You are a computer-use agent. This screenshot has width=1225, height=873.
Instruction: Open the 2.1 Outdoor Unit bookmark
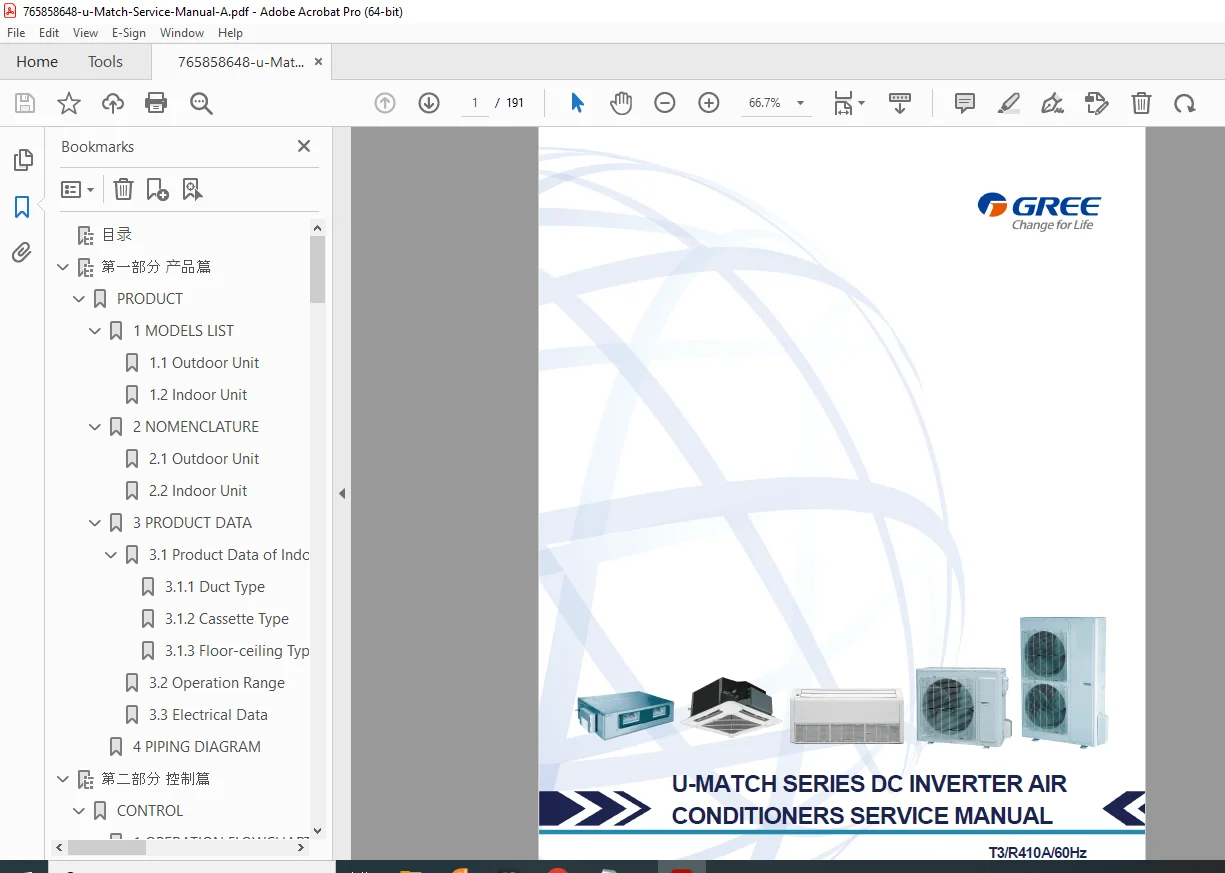(204, 459)
